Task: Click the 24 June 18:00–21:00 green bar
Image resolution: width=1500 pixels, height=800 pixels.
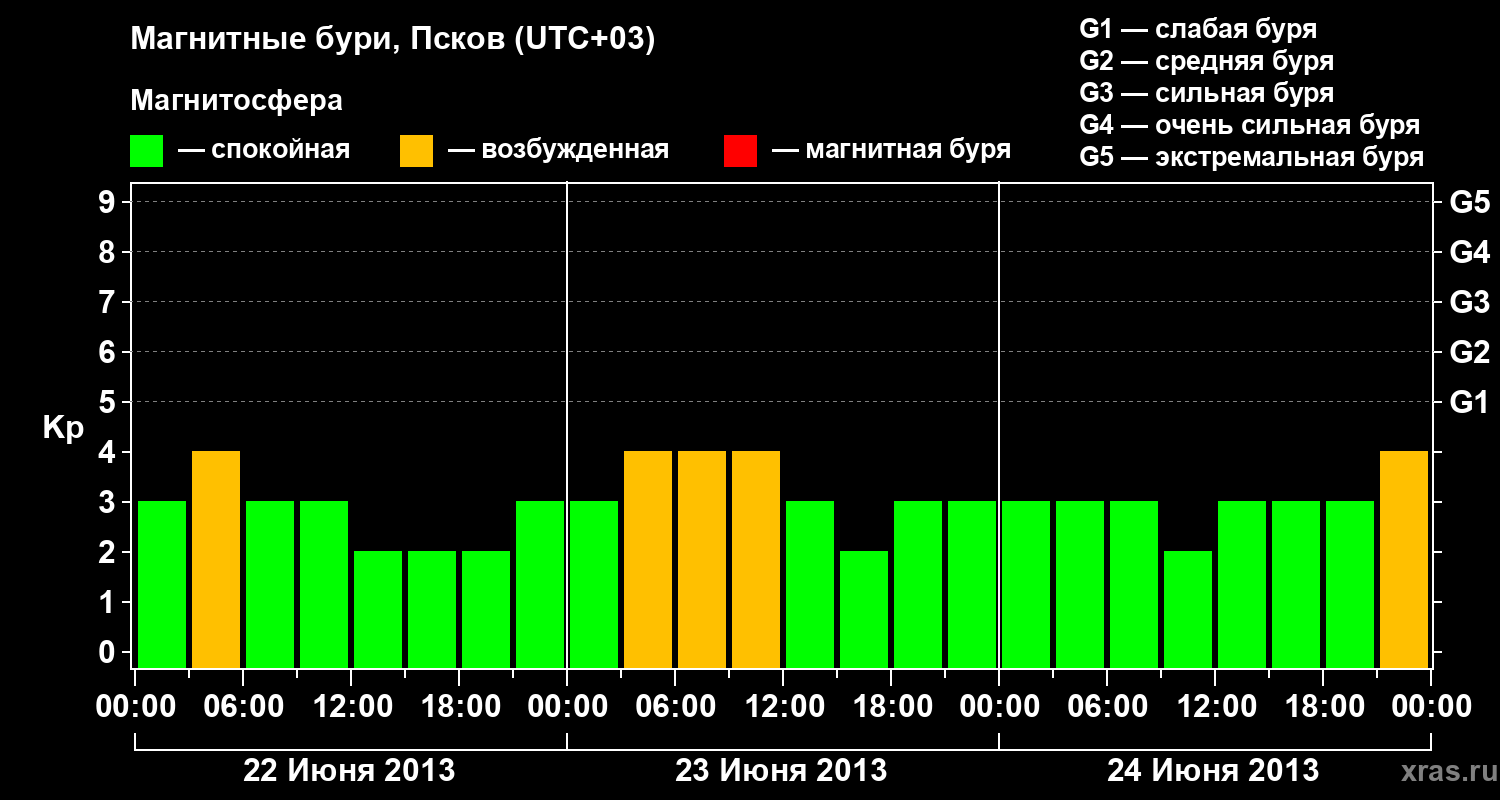Action: [x=1350, y=584]
